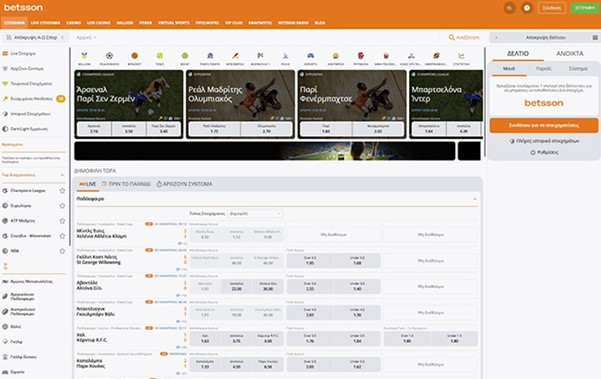Click the betsson logo in header
The height and width of the screenshot is (379, 601).
coord(23,7)
